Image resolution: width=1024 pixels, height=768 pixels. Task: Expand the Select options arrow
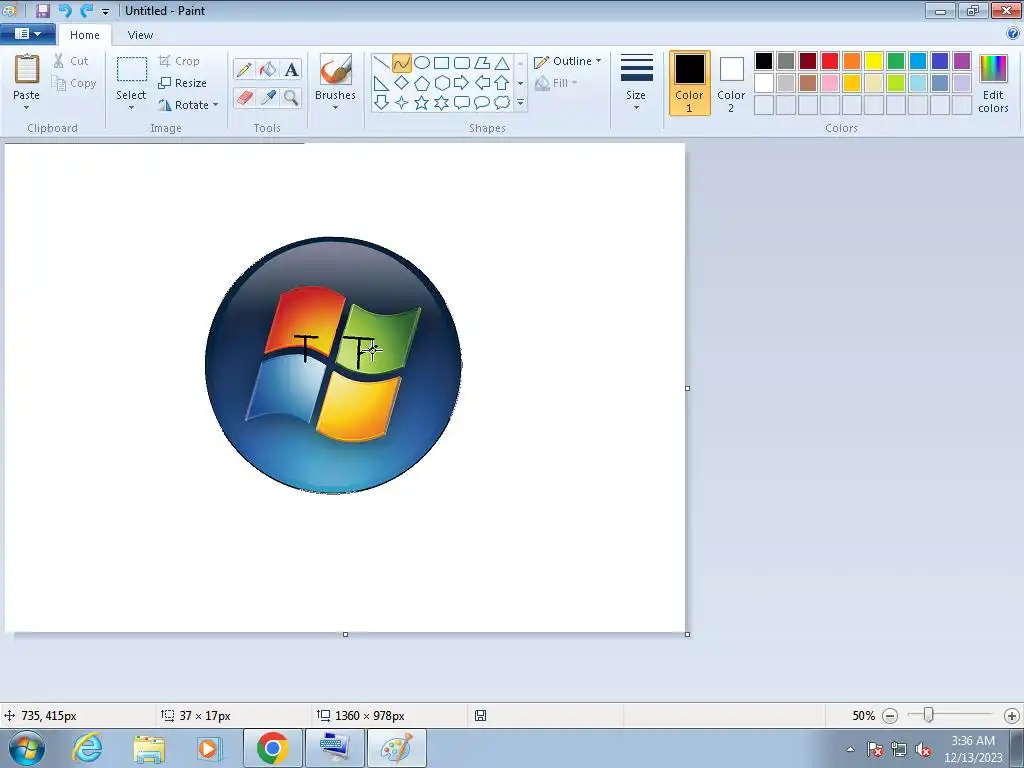point(131,108)
